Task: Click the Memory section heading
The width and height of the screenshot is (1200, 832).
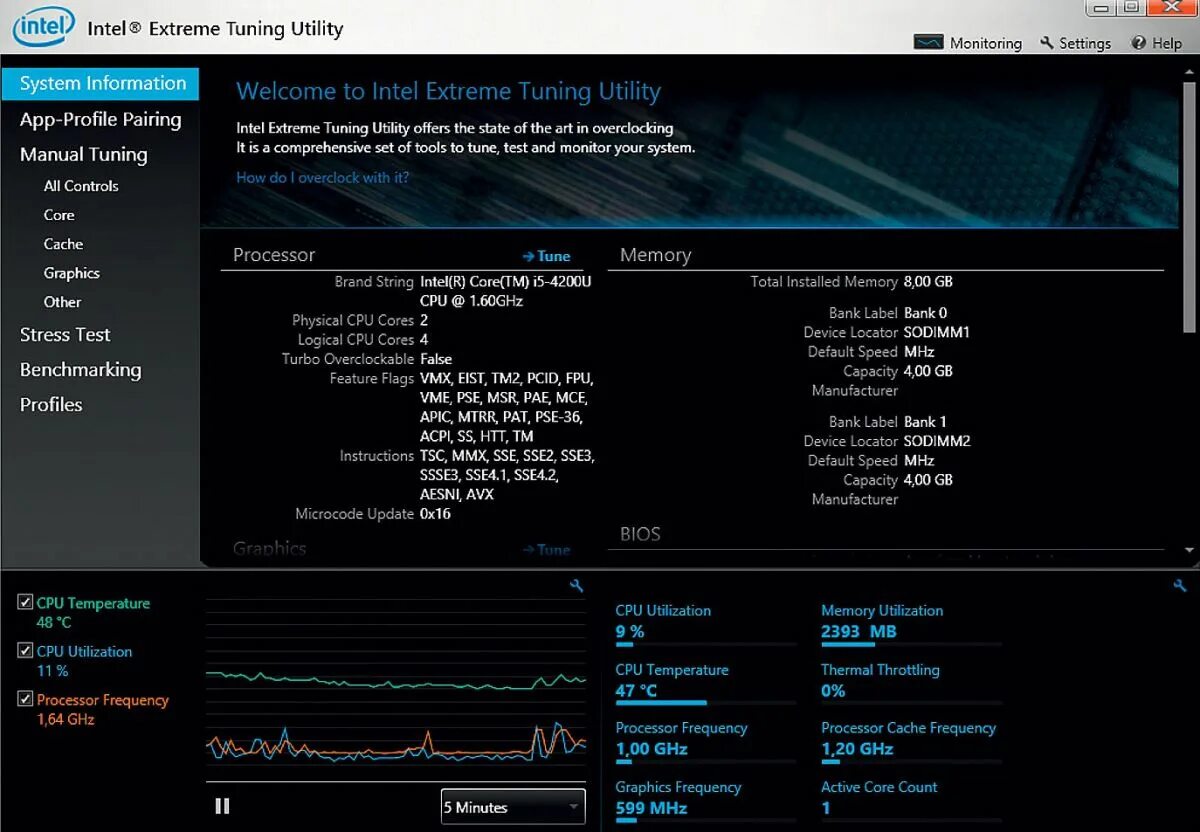Action: 655,255
